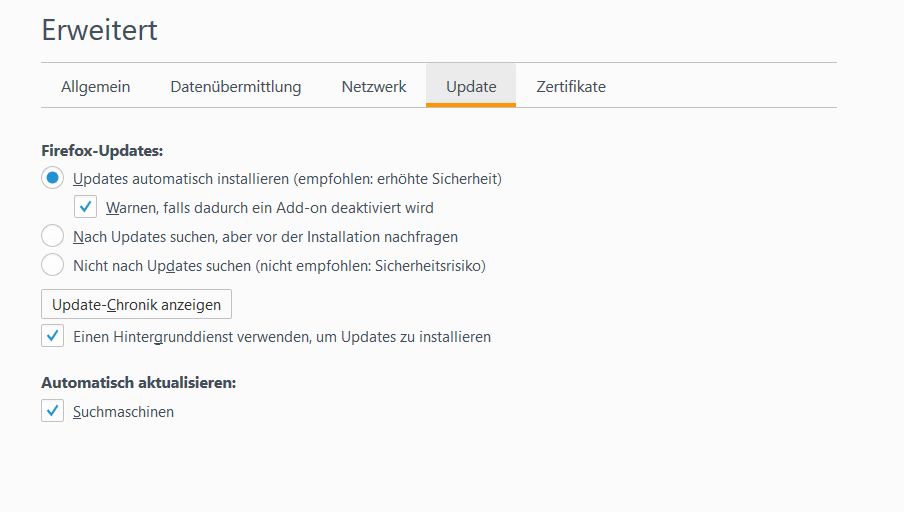Open the Datenübermittlung tab
The image size is (904, 512).
click(236, 86)
